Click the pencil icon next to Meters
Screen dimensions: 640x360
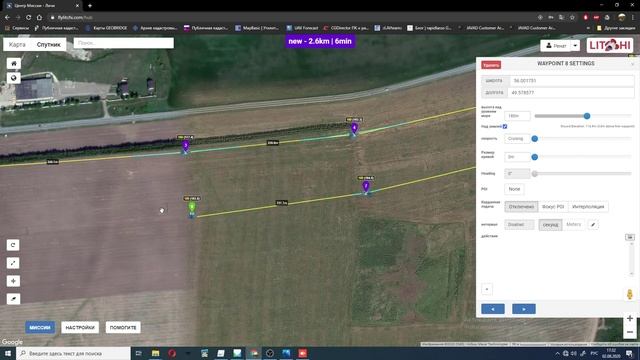[593, 224]
